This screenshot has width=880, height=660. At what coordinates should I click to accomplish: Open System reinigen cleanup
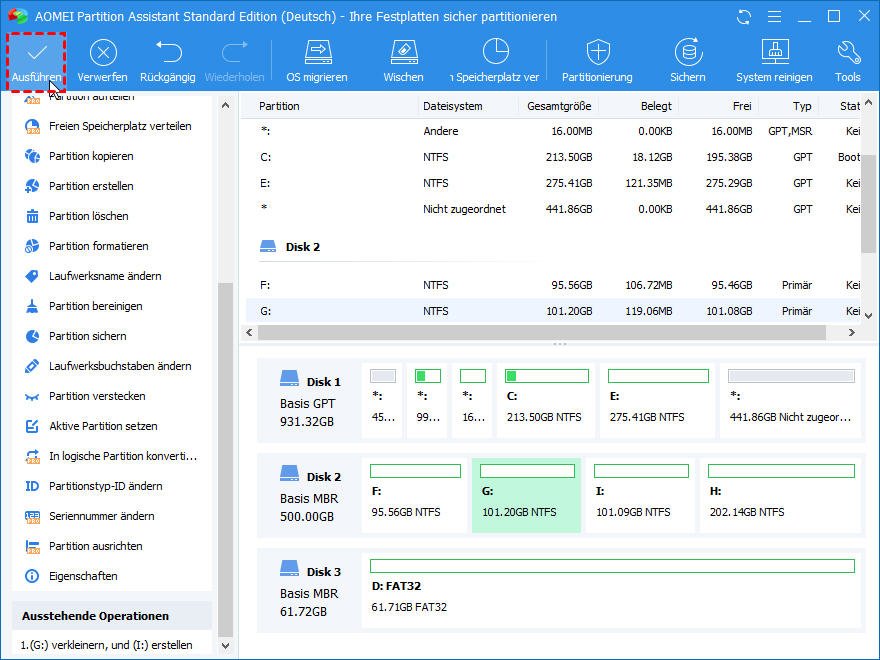click(774, 57)
